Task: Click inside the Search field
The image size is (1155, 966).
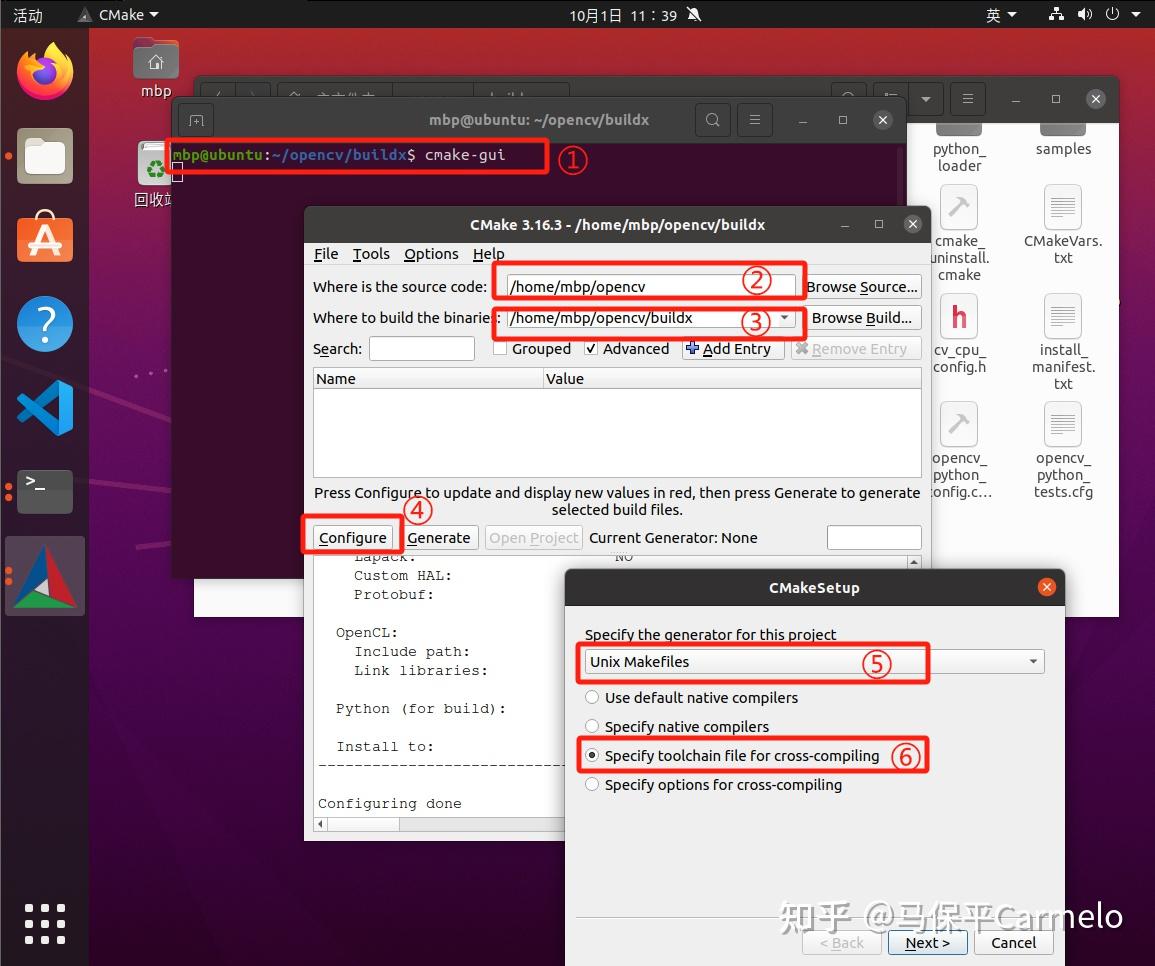Action: pyautogui.click(x=421, y=348)
